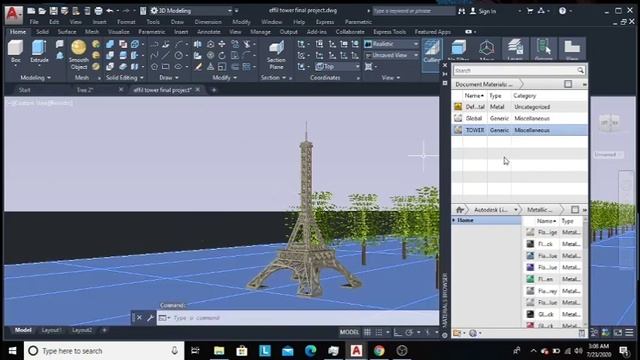Open the Realistic visual style dropdown
Screen dimensions: 640x360
point(391,44)
